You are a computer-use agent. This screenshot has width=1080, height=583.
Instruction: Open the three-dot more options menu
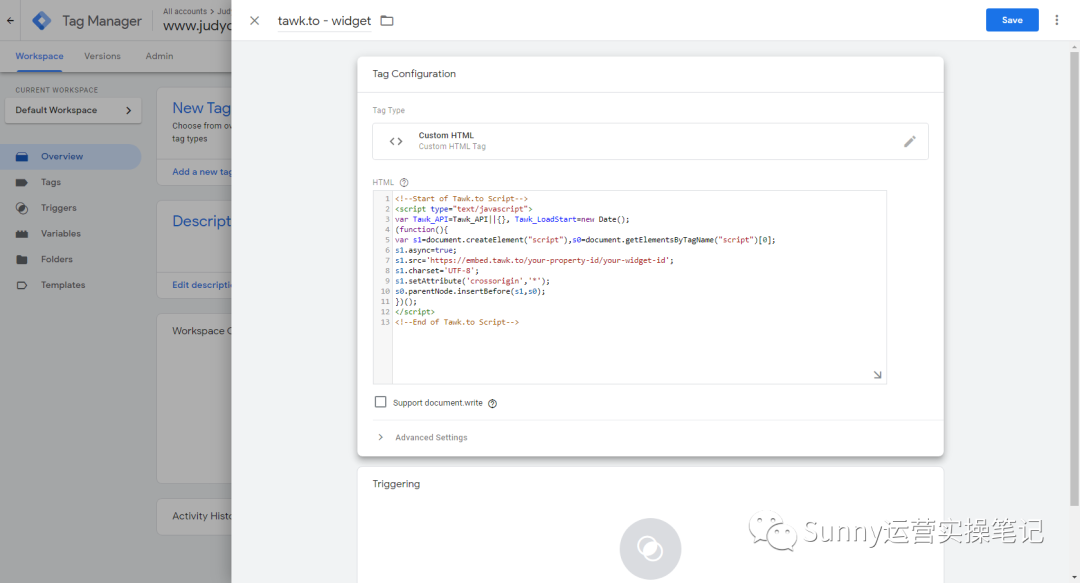[1056, 20]
